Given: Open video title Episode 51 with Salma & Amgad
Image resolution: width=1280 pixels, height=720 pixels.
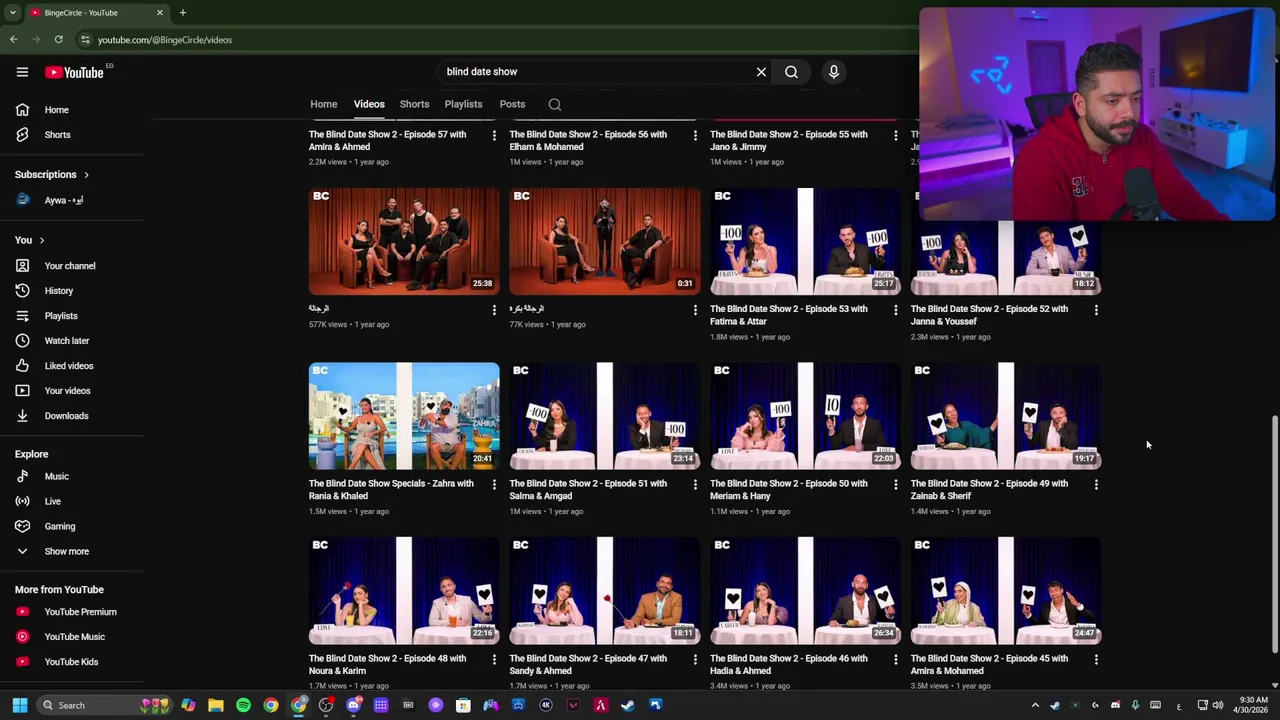Looking at the screenshot, I should coord(588,490).
